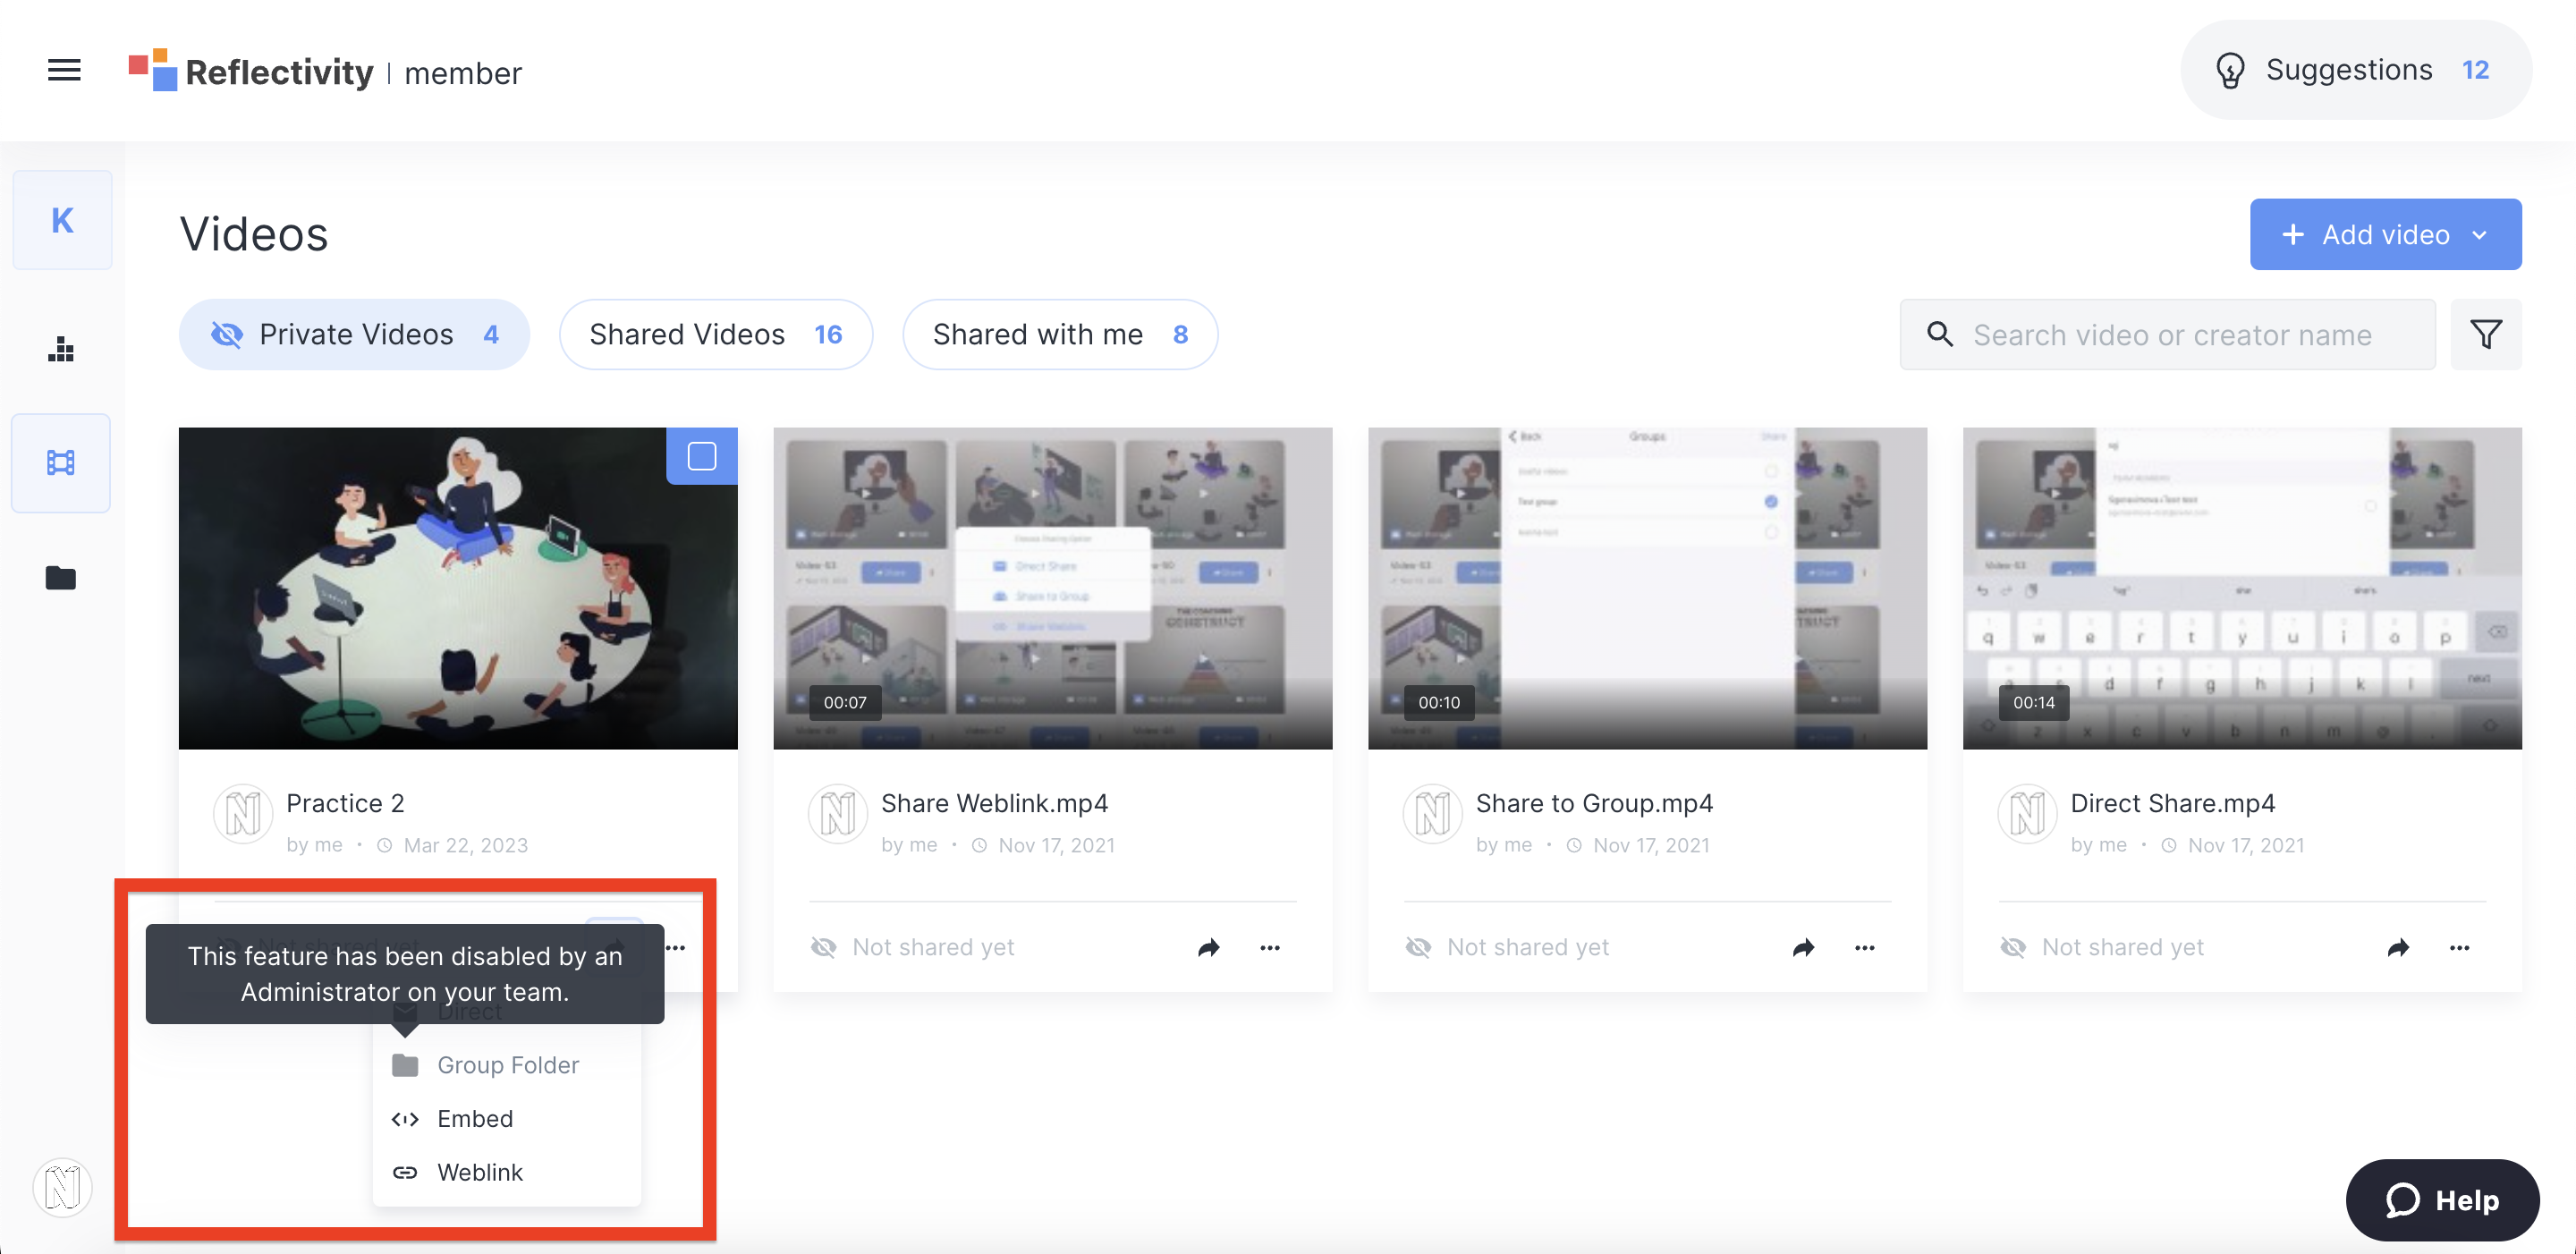The width and height of the screenshot is (2576, 1254).
Task: Open more options for Direct Share.mp4
Action: (2460, 947)
